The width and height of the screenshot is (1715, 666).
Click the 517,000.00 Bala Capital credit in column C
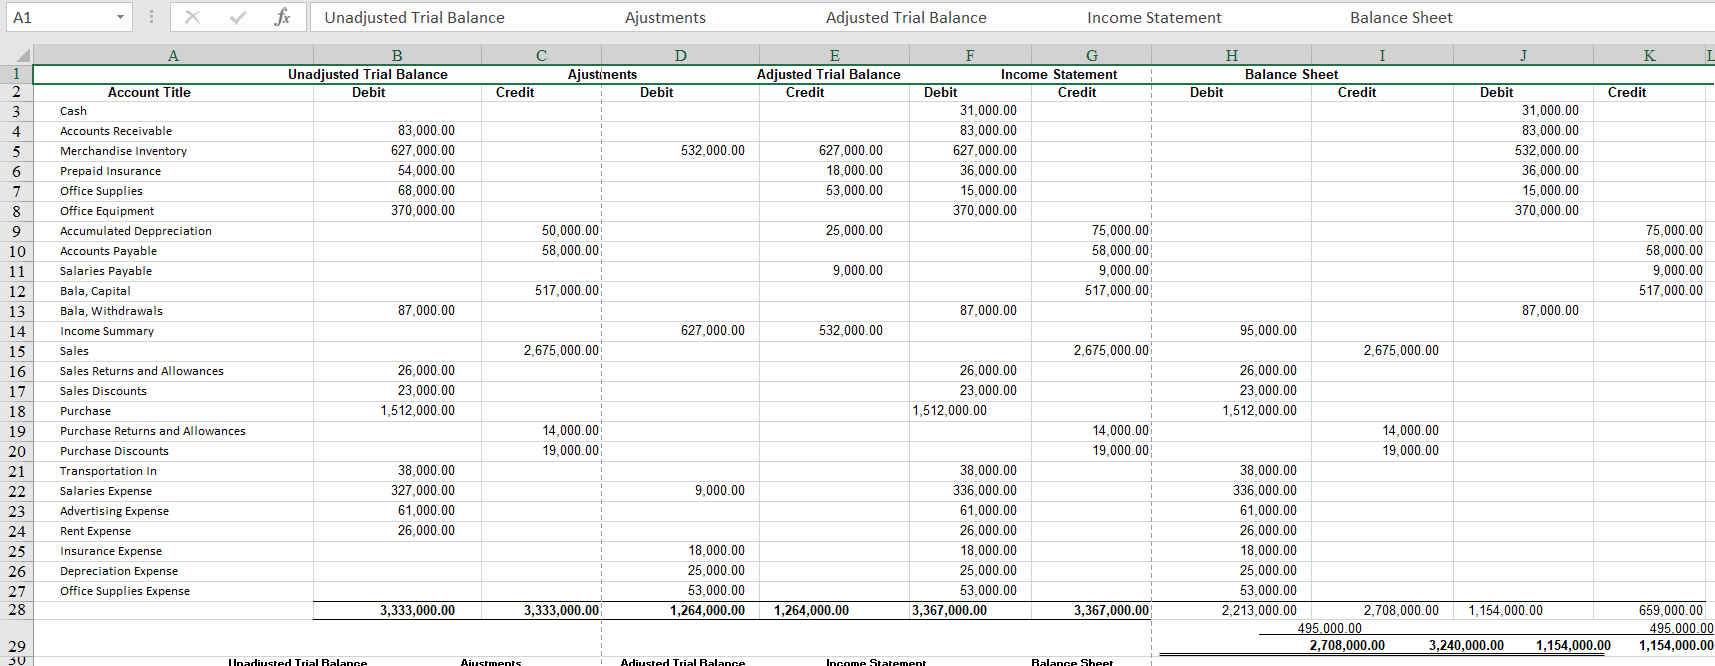click(567, 291)
